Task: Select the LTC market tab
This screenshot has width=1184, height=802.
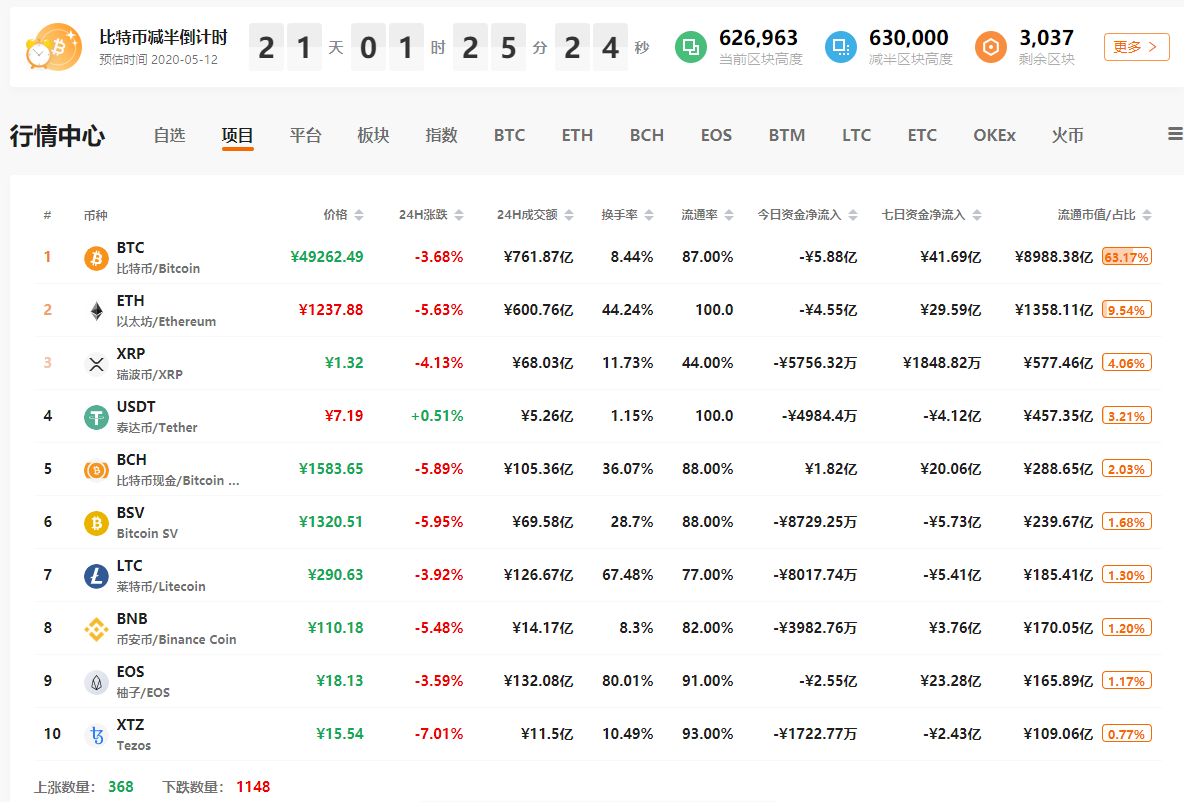Action: [856, 135]
